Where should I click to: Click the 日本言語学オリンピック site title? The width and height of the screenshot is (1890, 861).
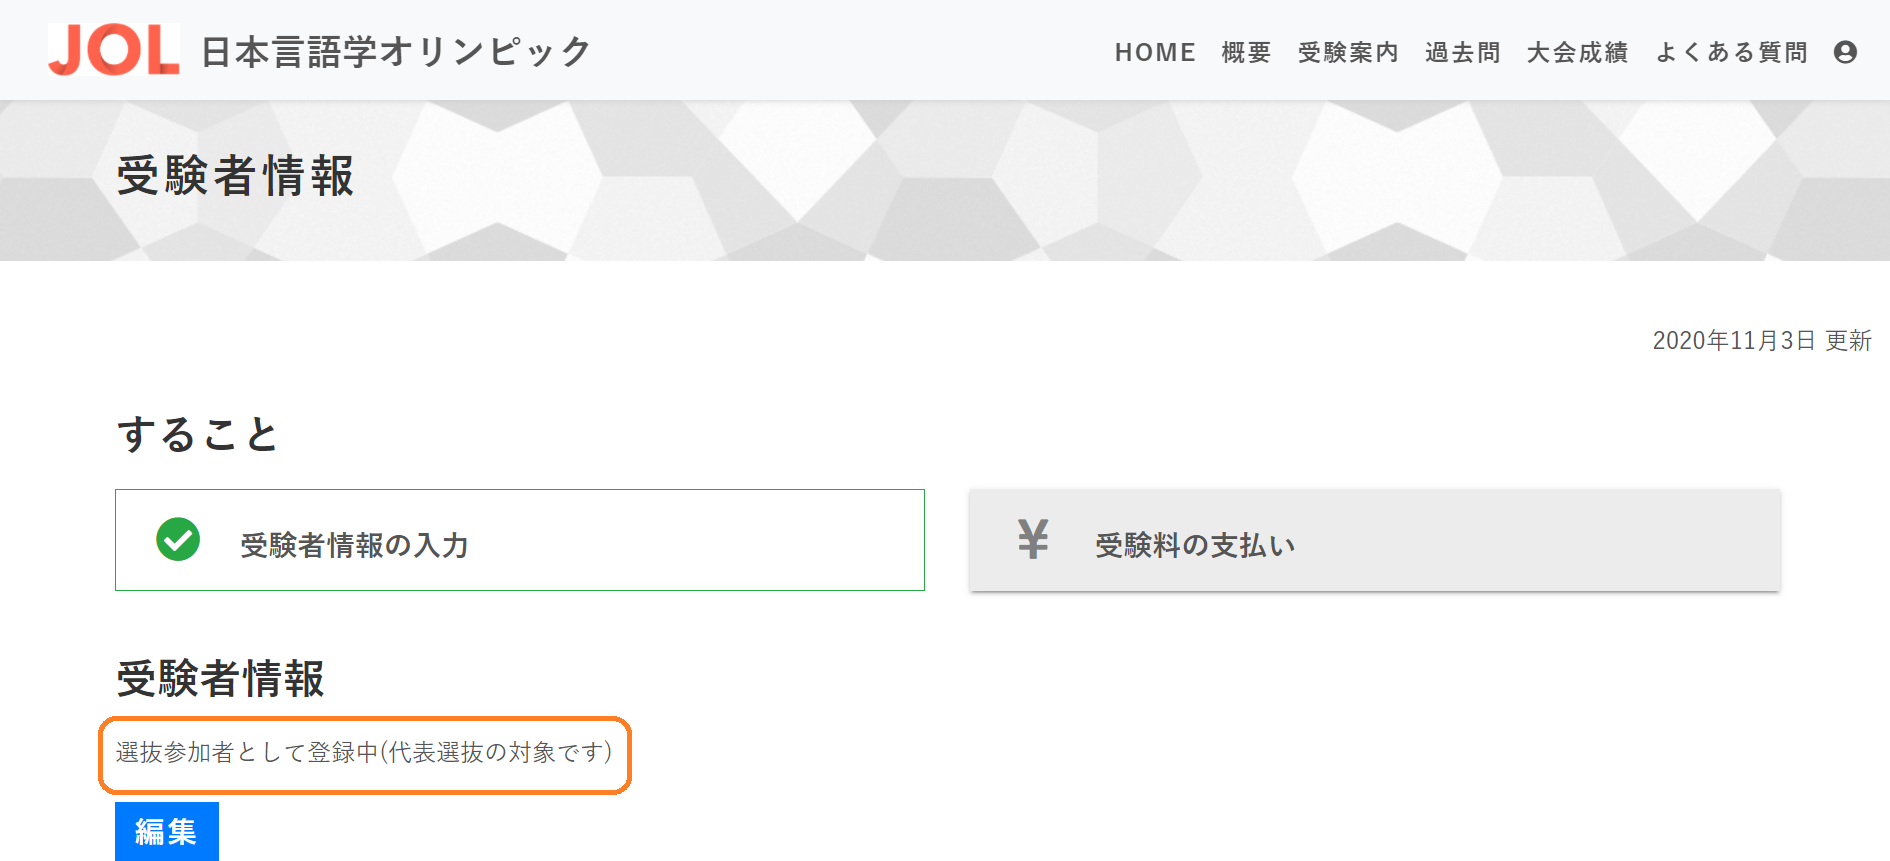pos(396,52)
